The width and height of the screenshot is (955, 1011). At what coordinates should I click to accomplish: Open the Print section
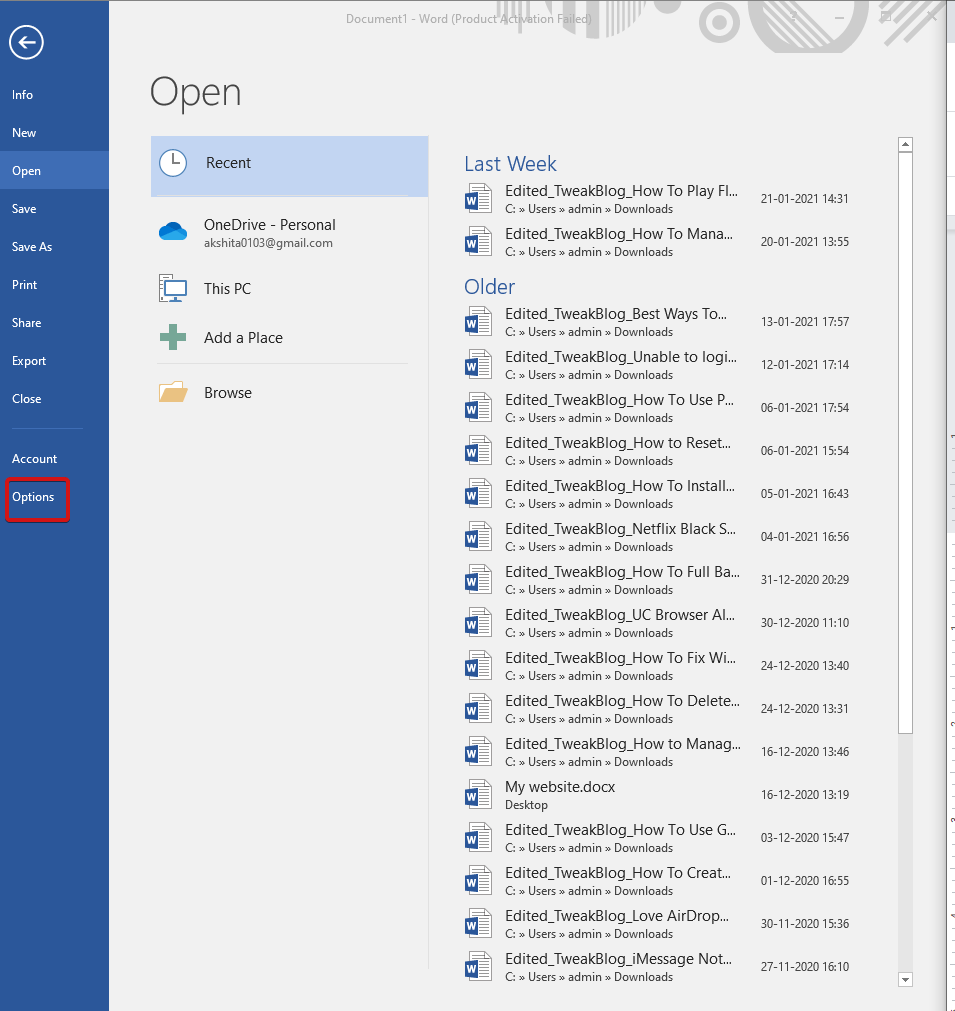click(25, 285)
